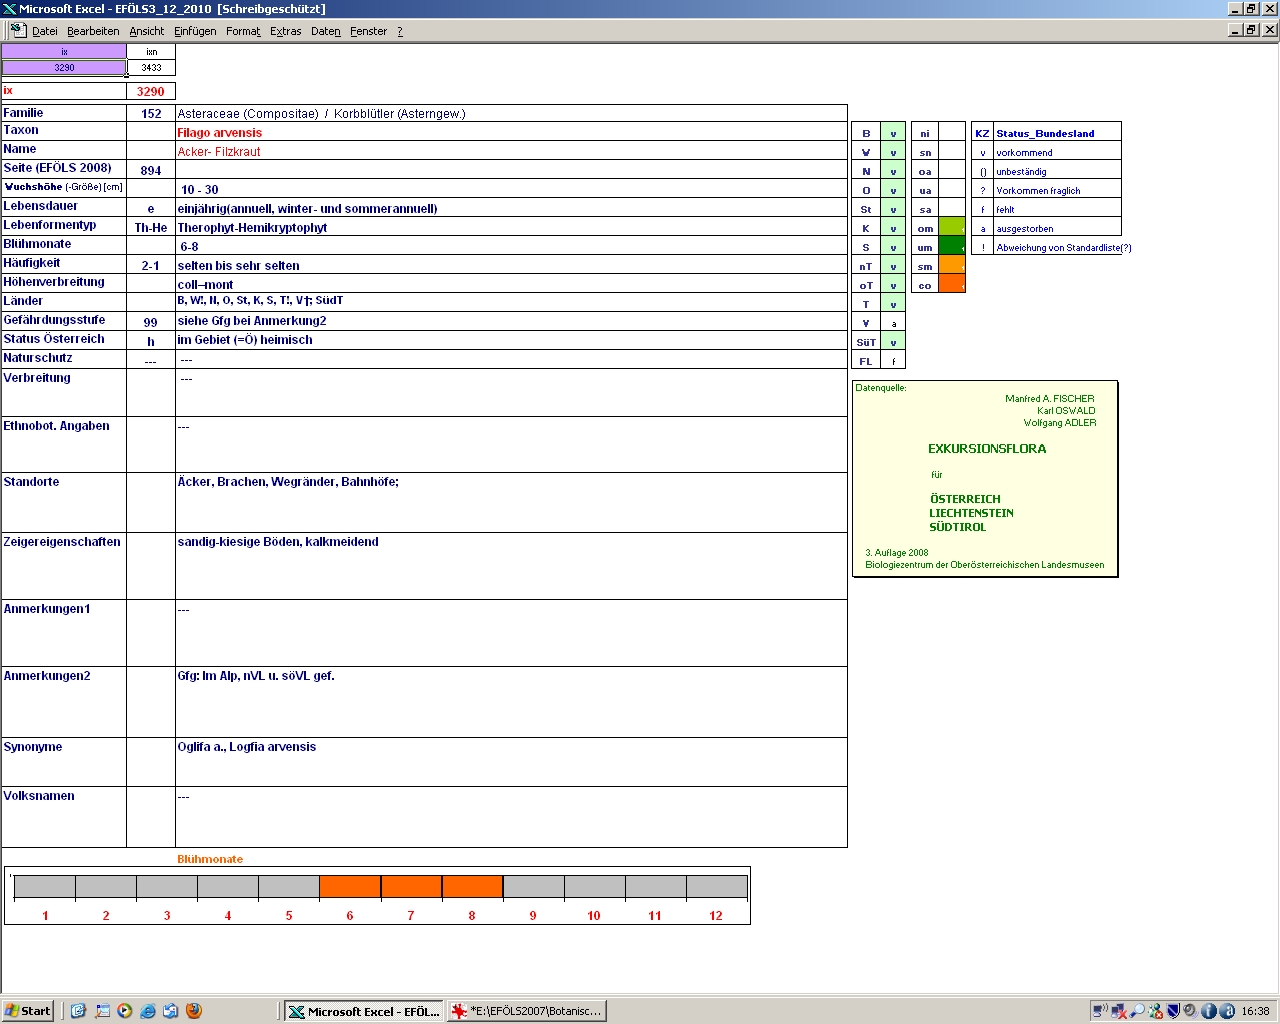This screenshot has height=1024, width=1280.
Task: Click the name Acker- Filzkraut
Action: point(218,152)
